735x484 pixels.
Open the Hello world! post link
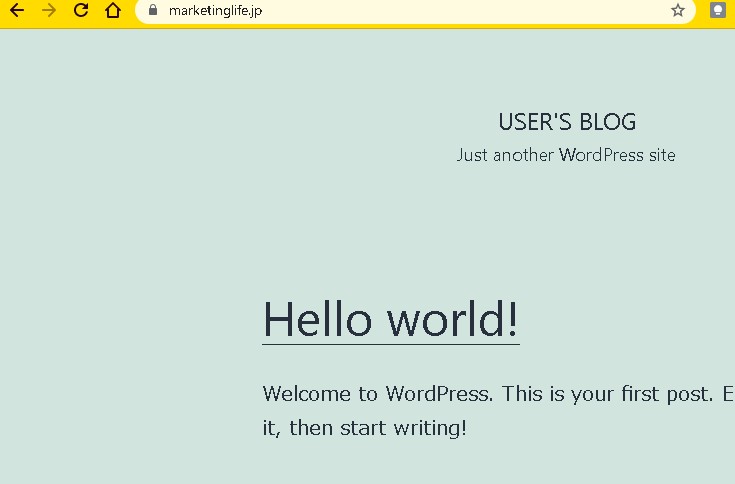click(x=390, y=319)
